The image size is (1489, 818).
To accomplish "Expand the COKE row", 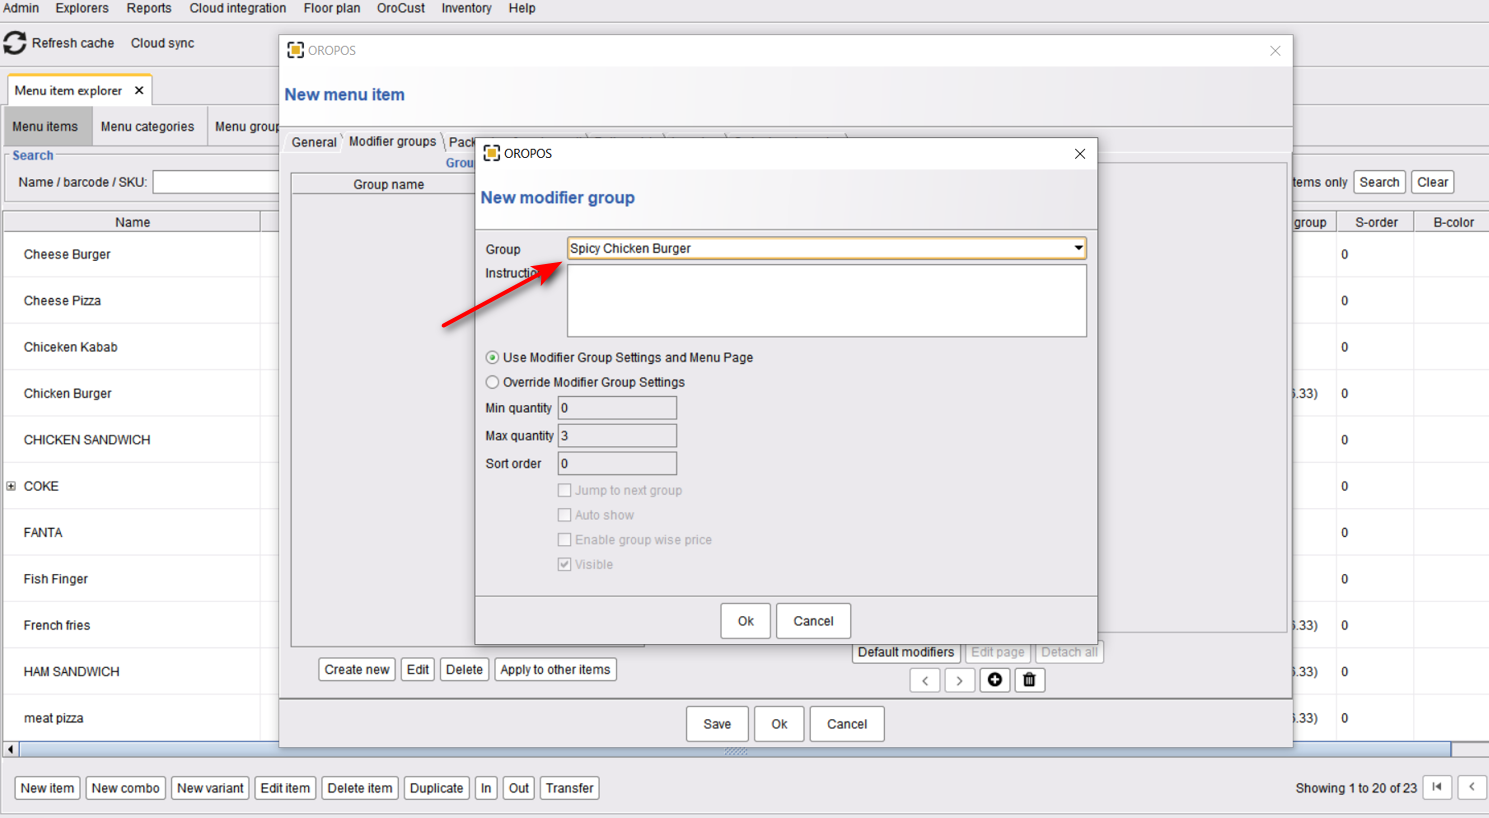I will click(x=11, y=486).
